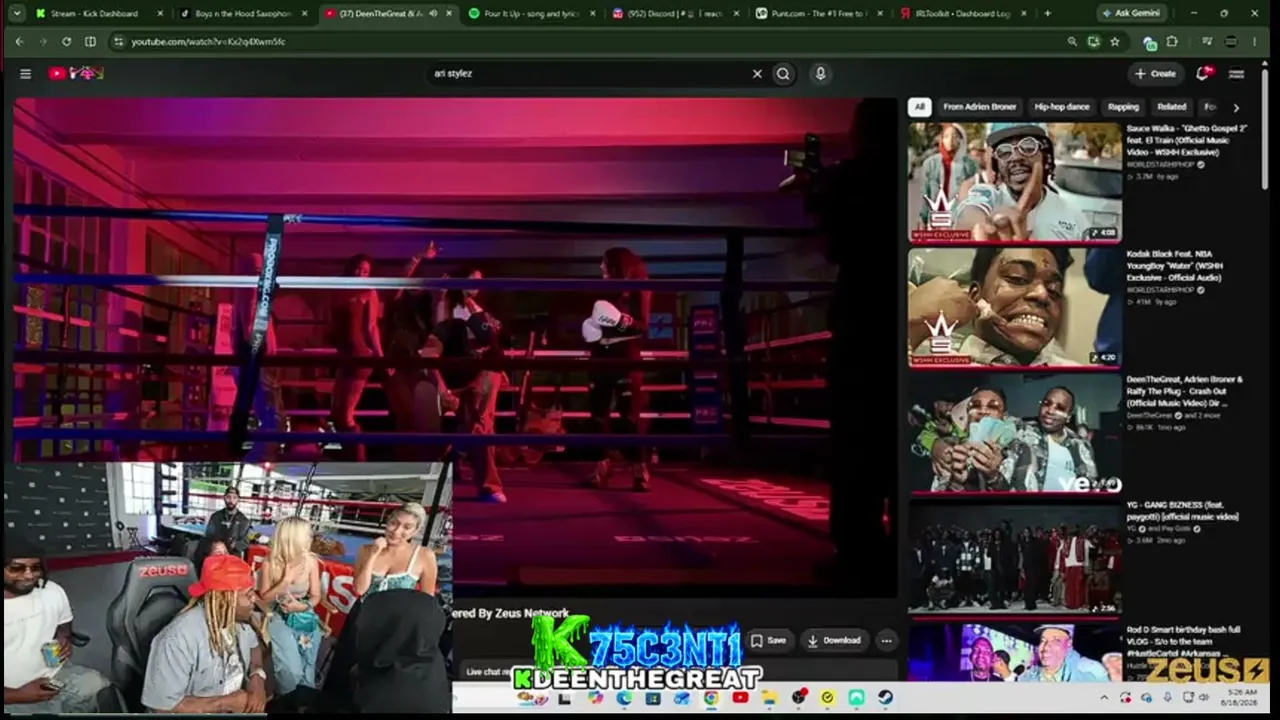This screenshot has width=1280, height=720.
Task: Click the Crash Out video title
Action: pyautogui.click(x=1185, y=391)
